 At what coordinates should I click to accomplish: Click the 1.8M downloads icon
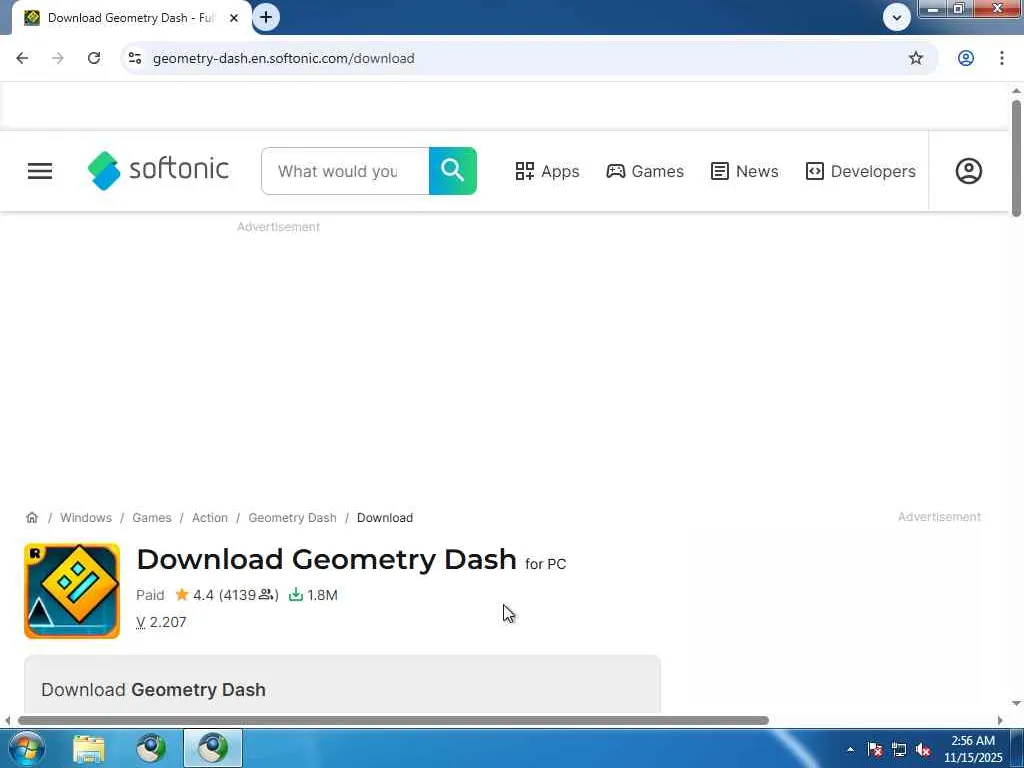coord(296,595)
